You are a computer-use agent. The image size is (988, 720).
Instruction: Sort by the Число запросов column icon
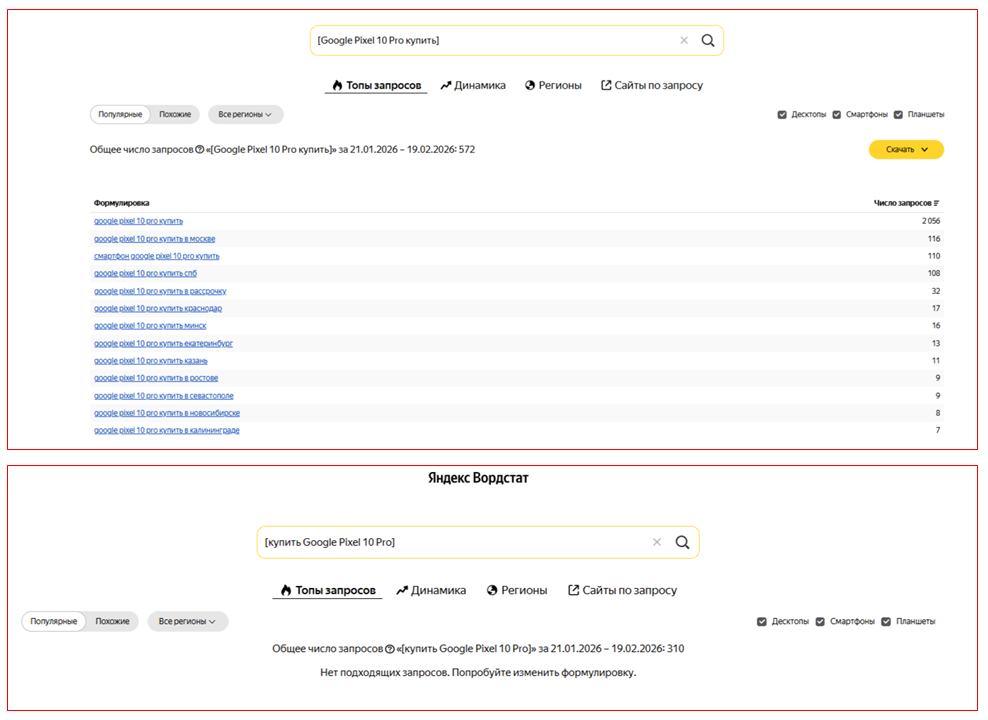936,203
